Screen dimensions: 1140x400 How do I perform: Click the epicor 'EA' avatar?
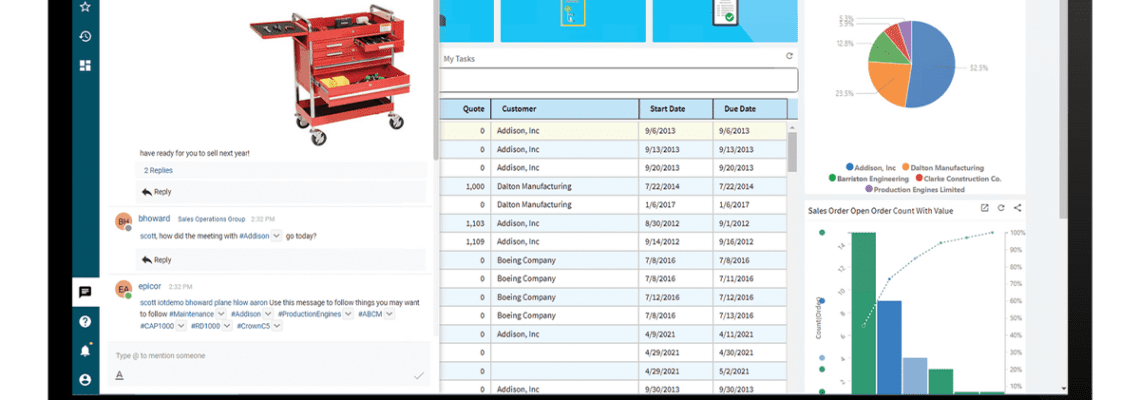pyautogui.click(x=124, y=289)
